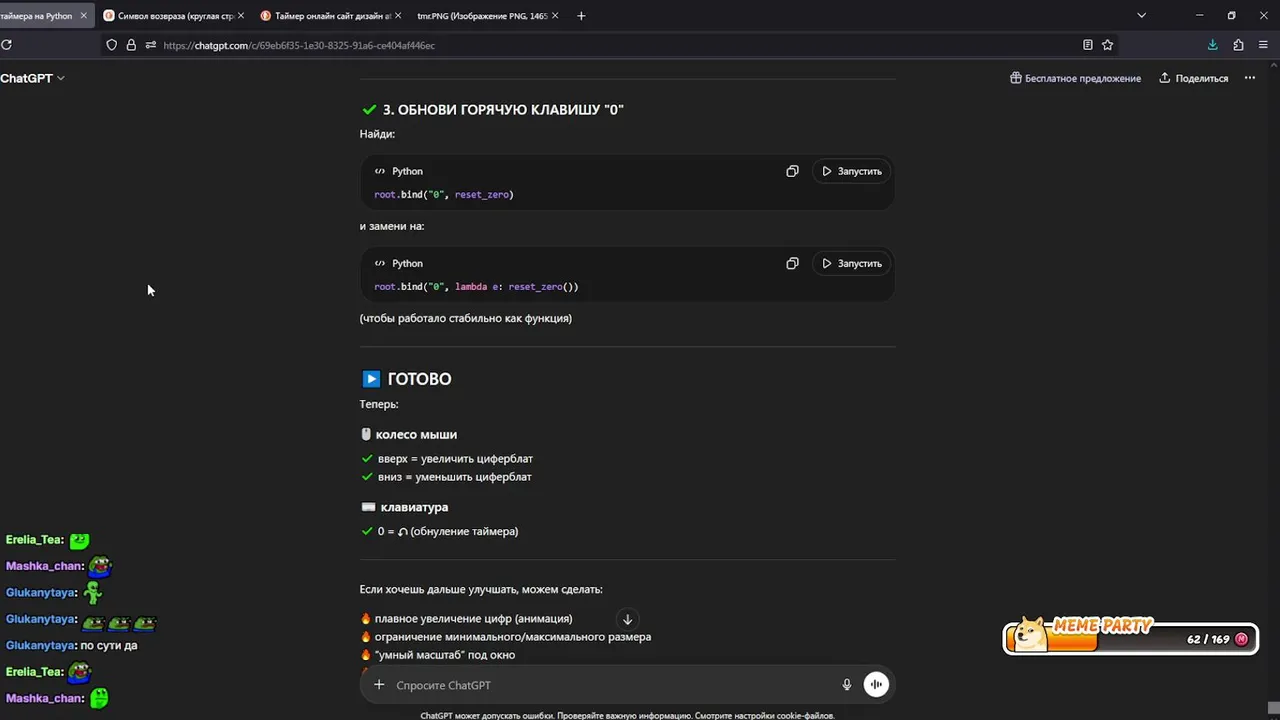
Task: Open the Firefox extensions puzzle icon
Action: [1238, 45]
